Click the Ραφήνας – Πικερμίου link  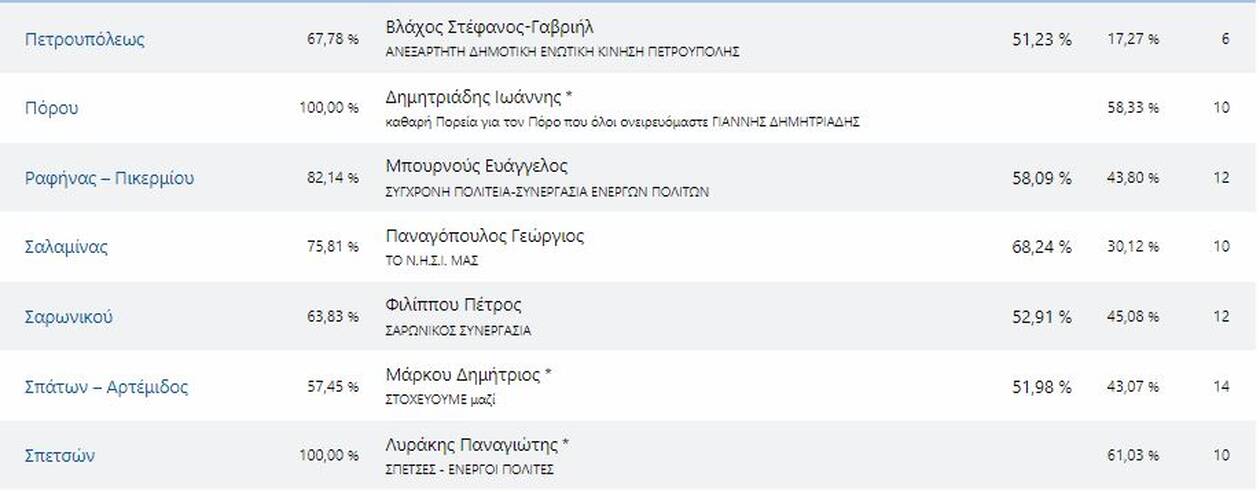(110, 178)
